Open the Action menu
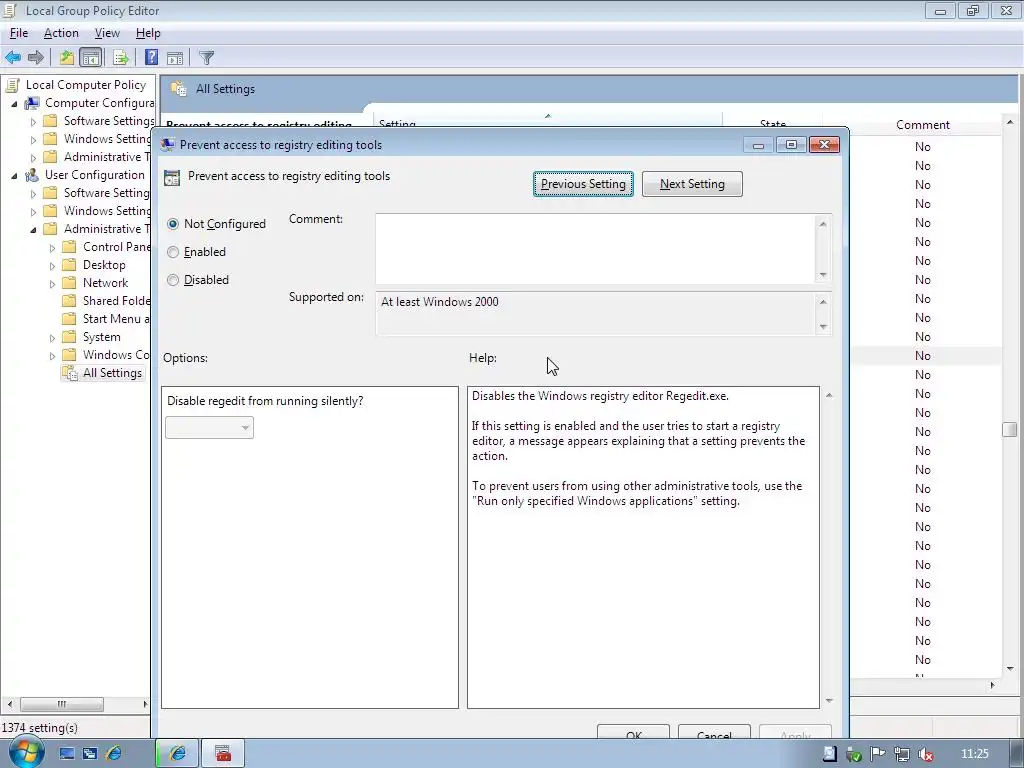Viewport: 1024px width, 768px height. click(x=61, y=33)
